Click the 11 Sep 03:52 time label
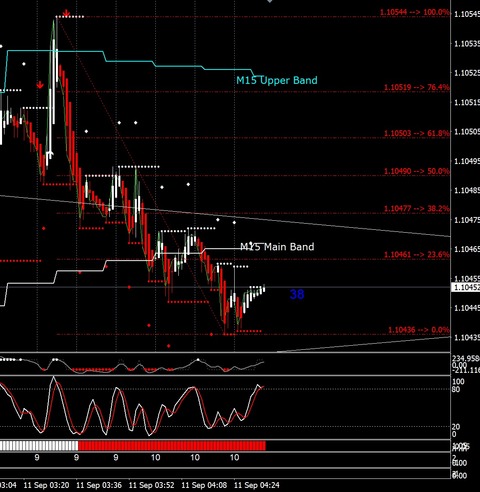The height and width of the screenshot is (492, 480). coord(152,485)
